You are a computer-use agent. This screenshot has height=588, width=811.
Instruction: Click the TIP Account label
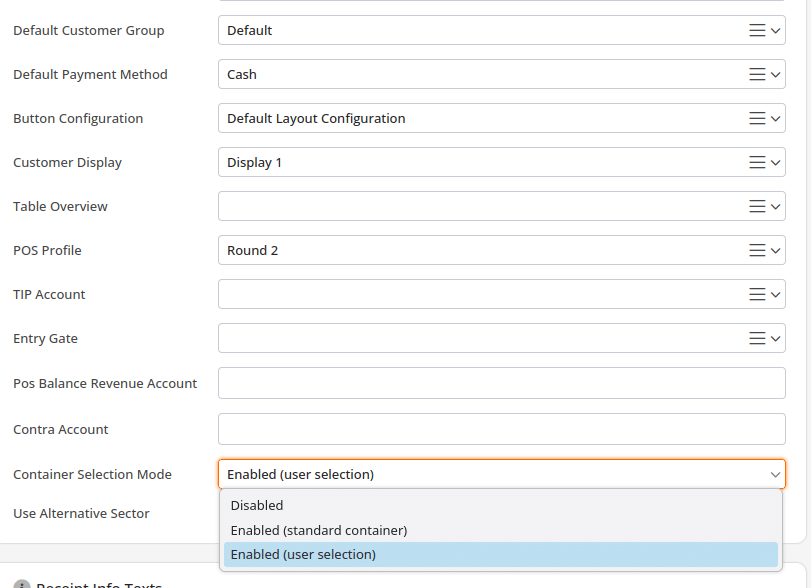49,294
